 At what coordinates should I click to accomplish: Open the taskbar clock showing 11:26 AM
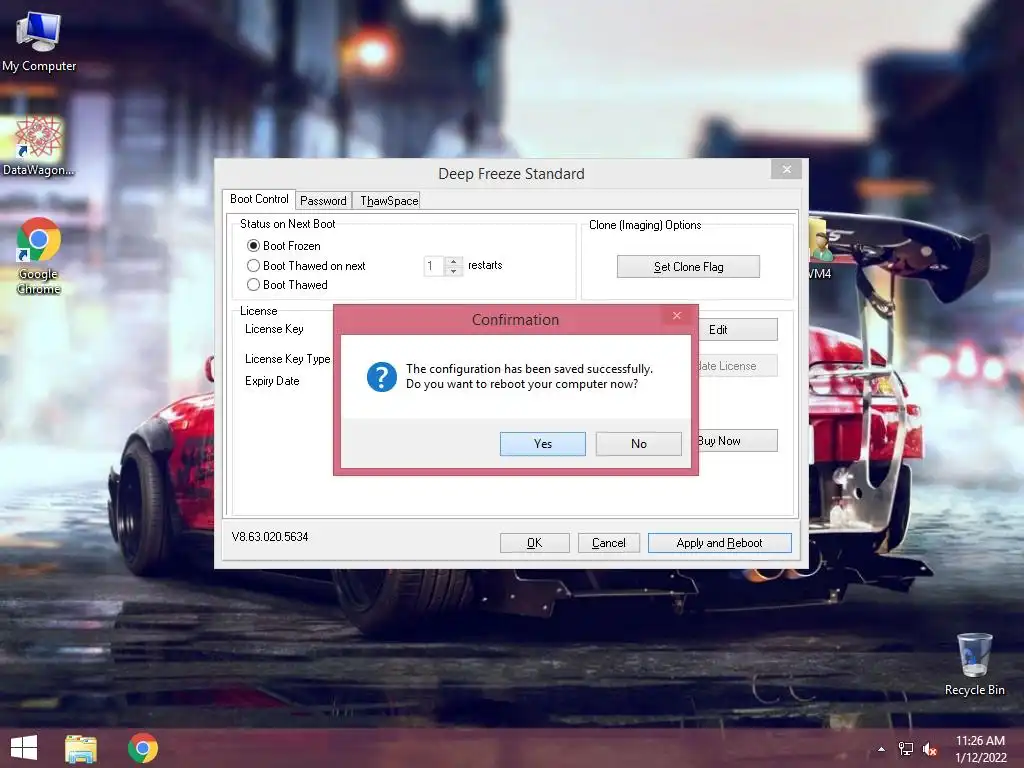coord(980,749)
